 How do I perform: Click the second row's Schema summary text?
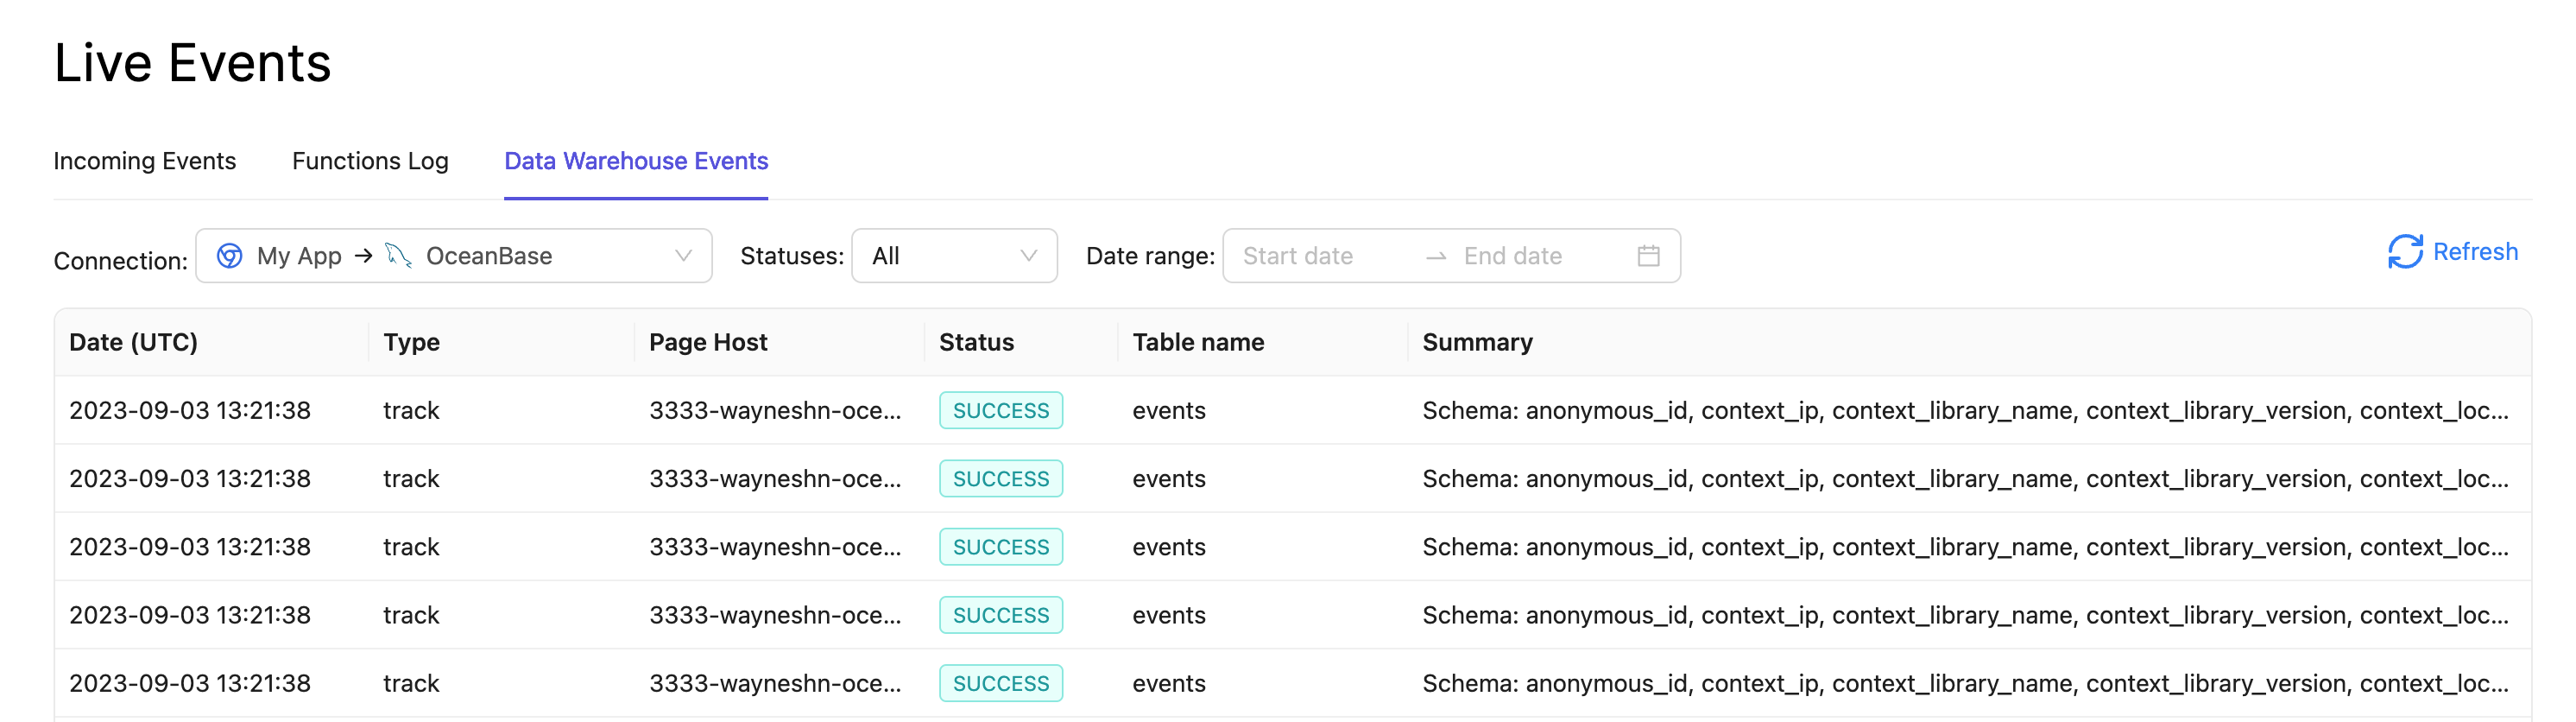(1965, 479)
